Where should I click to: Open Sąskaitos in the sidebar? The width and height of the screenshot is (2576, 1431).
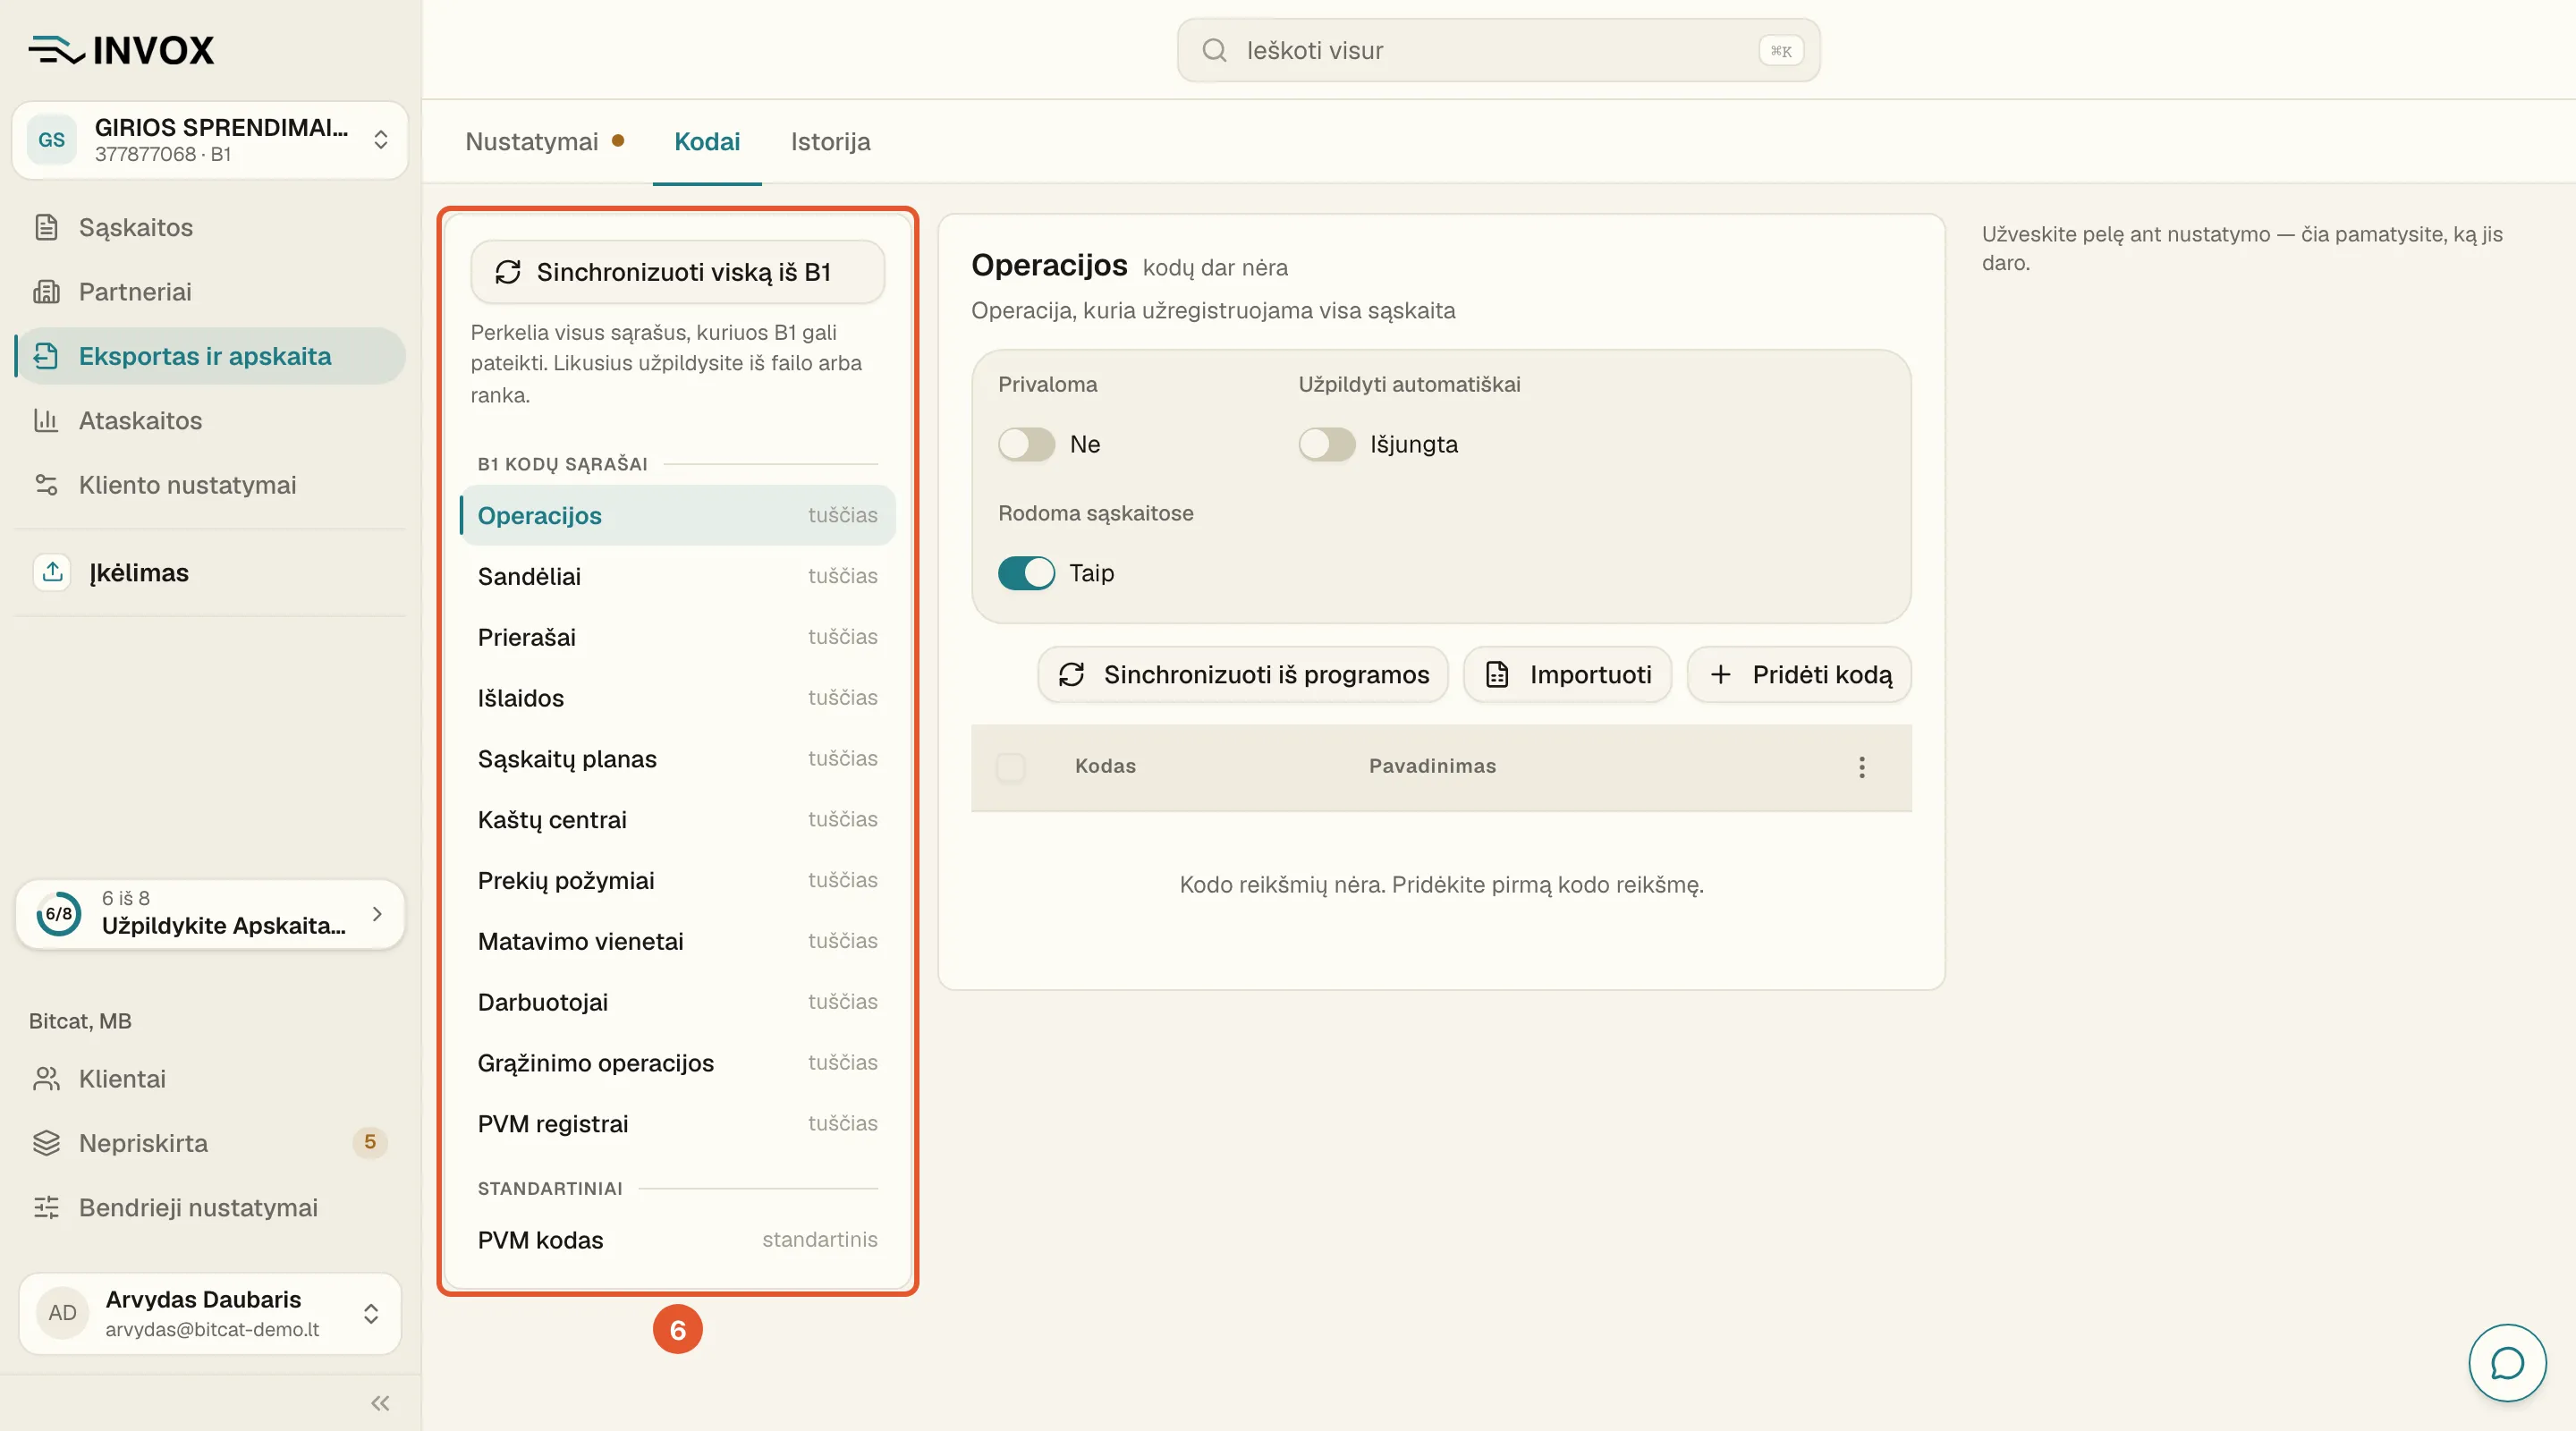pyautogui.click(x=210, y=227)
